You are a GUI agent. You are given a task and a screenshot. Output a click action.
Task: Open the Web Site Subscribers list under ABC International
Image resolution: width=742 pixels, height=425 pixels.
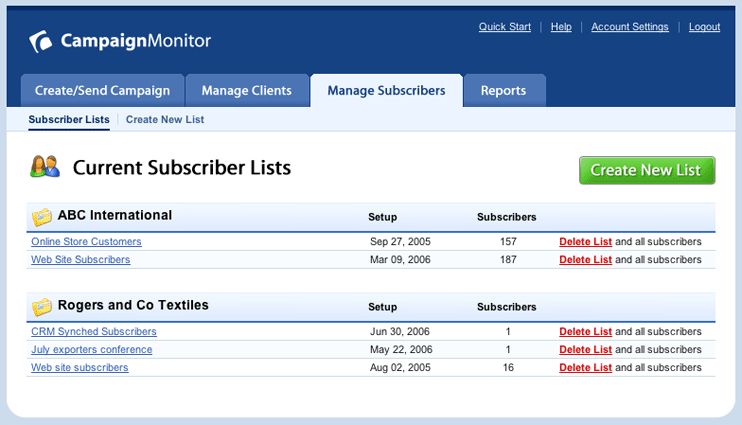pyautogui.click(x=80, y=259)
